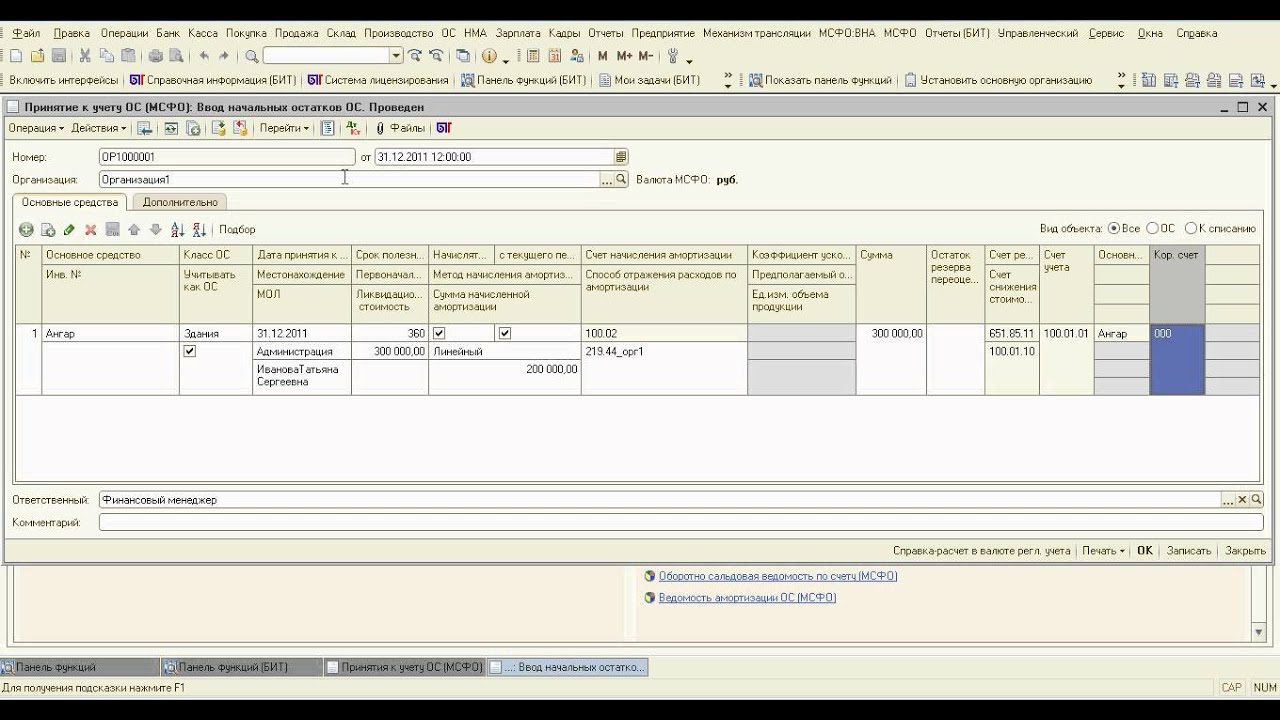Click the list/structure icon after Перейти
The width and height of the screenshot is (1280, 720).
pos(327,128)
